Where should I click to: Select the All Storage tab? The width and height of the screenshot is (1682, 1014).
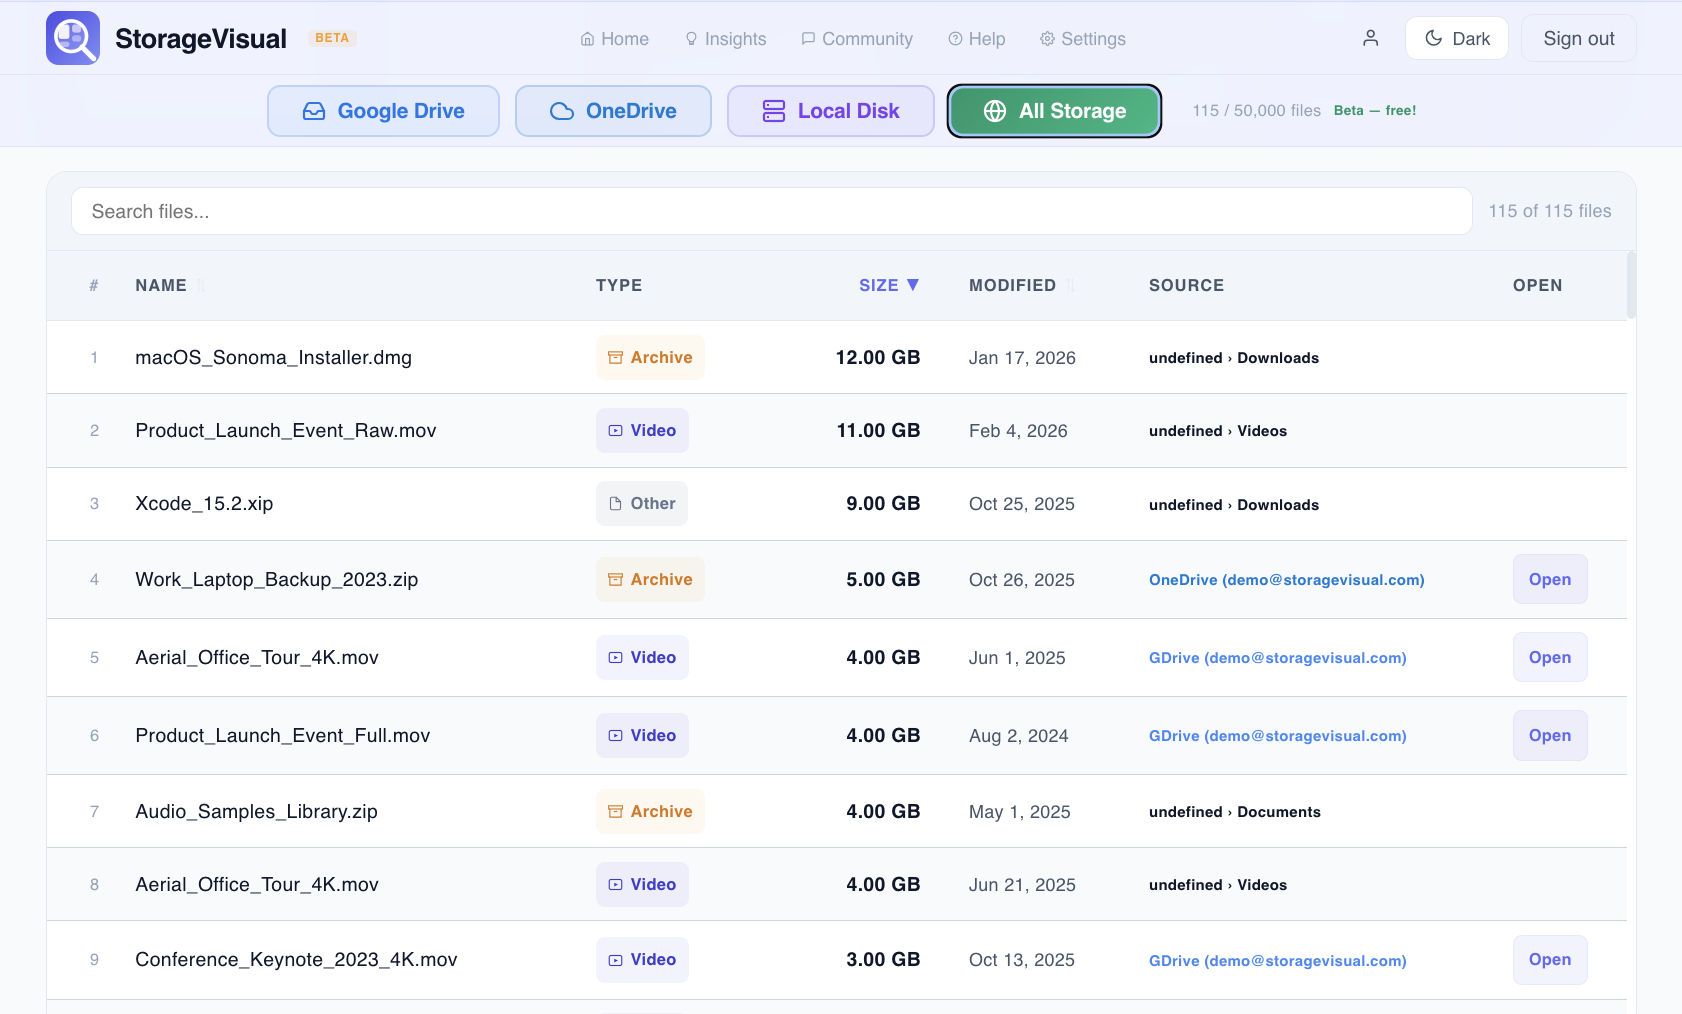pos(1054,111)
